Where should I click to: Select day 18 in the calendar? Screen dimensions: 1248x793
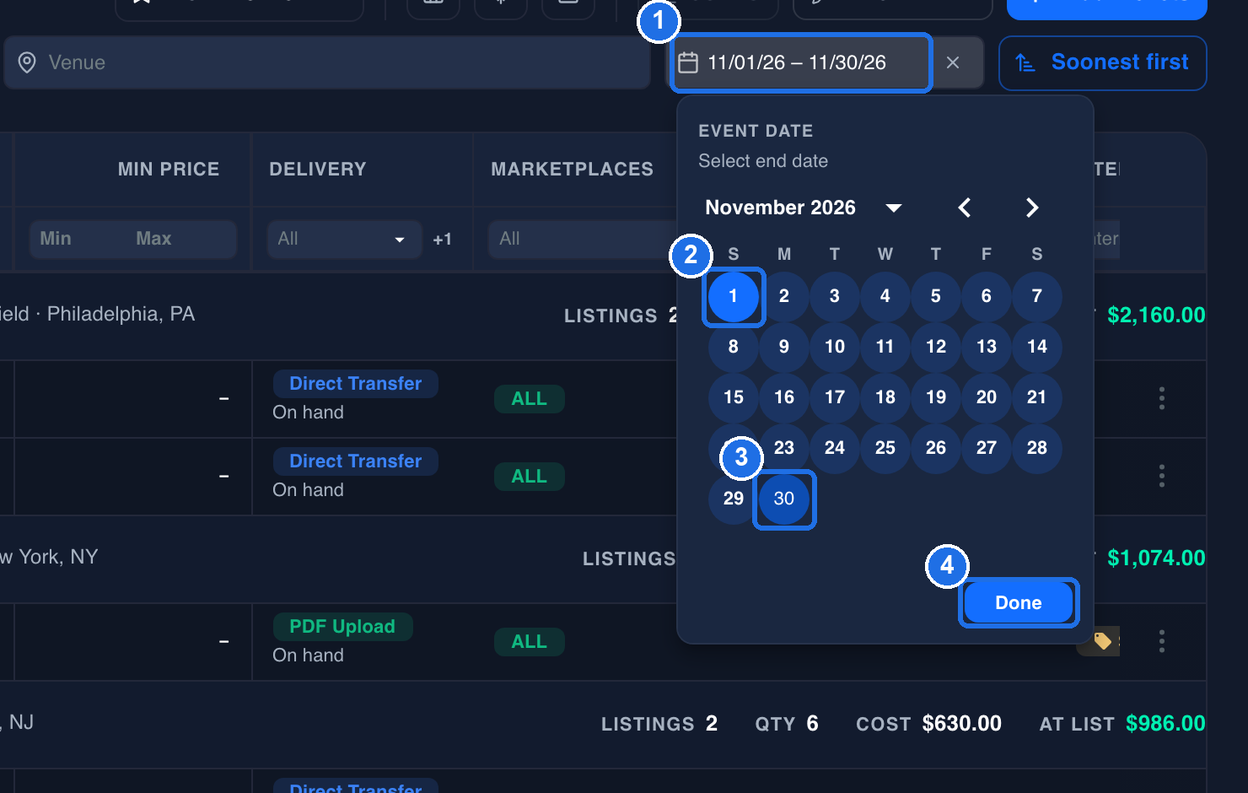tap(885, 397)
